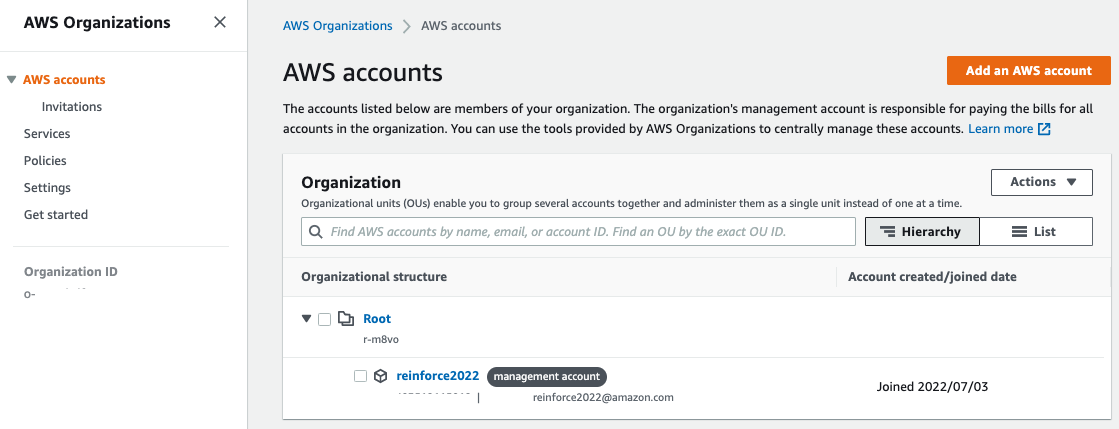The image size is (1119, 429).
Task: Go to Policies in sidebar
Action: 45,161
